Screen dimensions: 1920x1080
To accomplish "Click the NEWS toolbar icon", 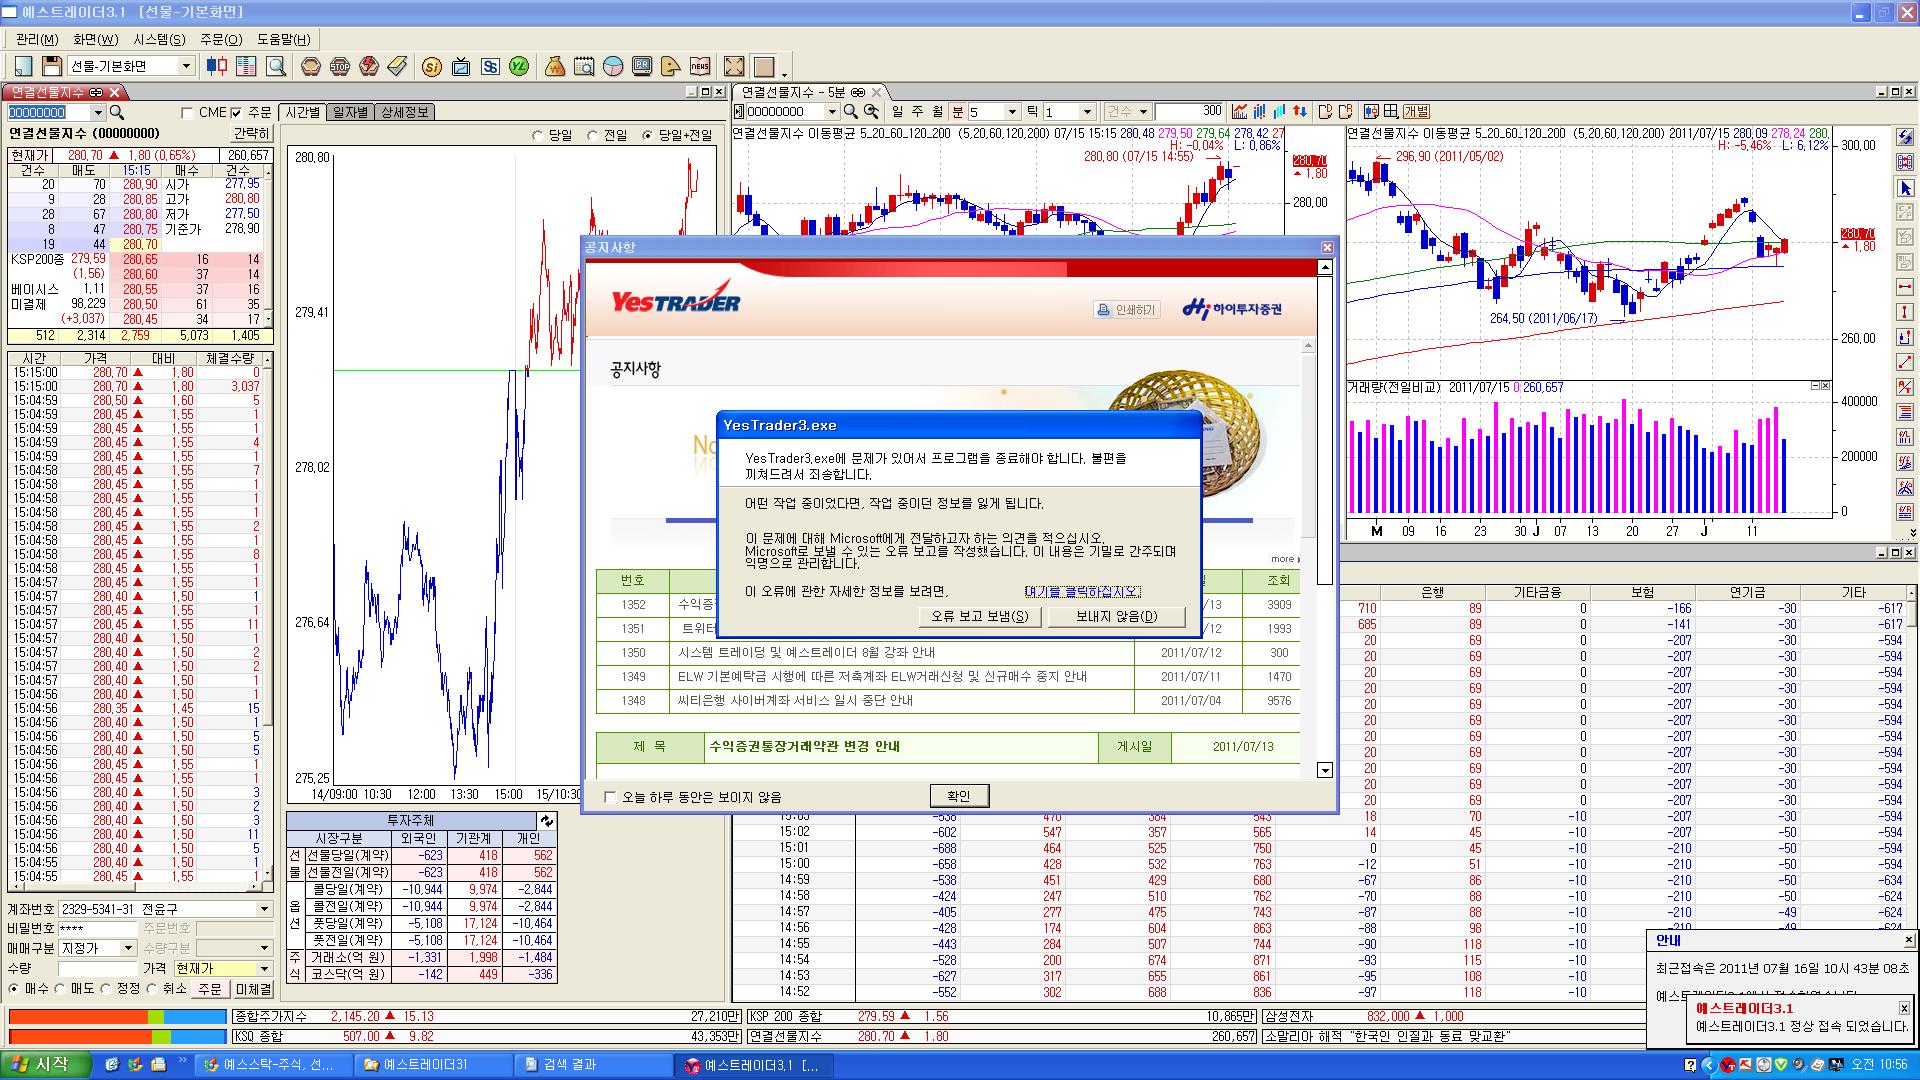I will click(x=699, y=66).
